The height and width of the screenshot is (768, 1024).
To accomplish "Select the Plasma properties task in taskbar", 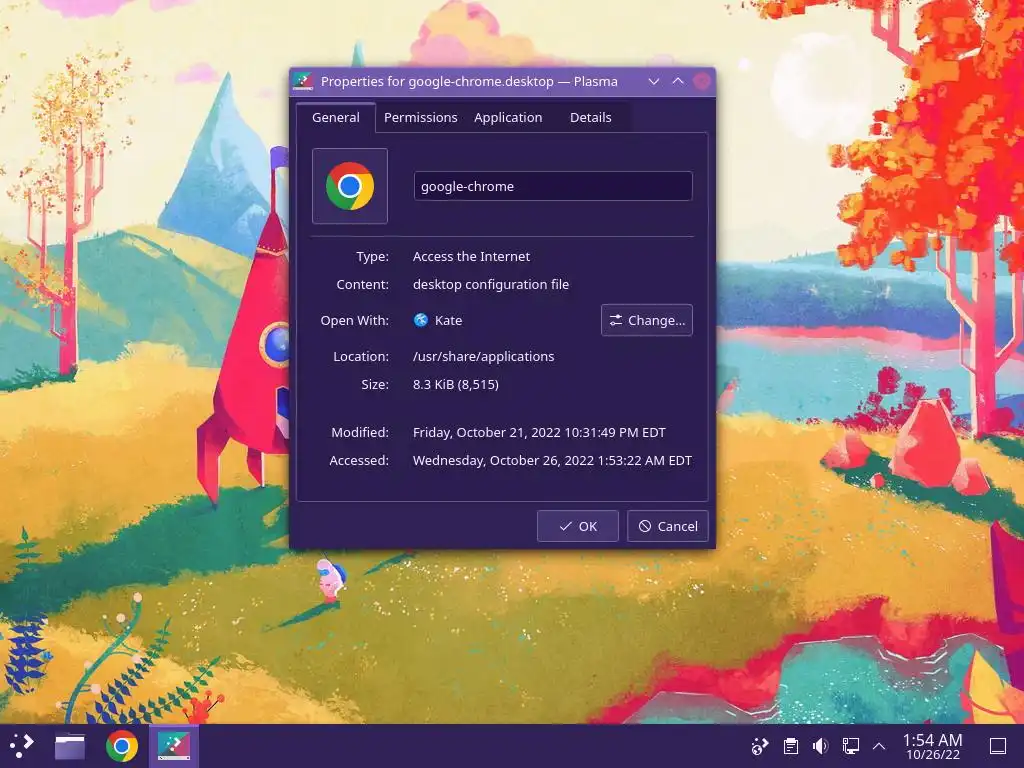I will 174,746.
